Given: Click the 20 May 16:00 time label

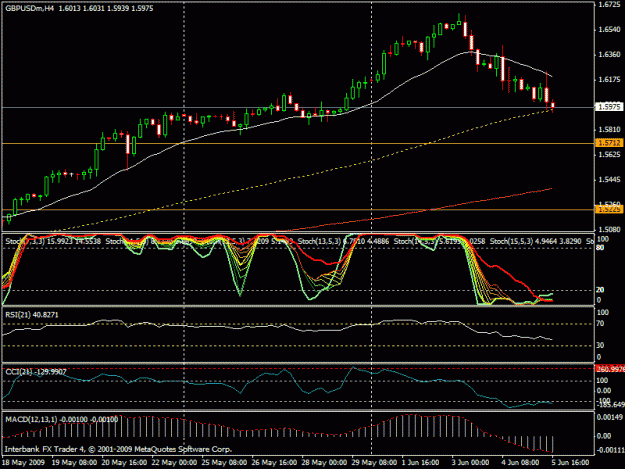Looking at the screenshot, I should point(124,463).
